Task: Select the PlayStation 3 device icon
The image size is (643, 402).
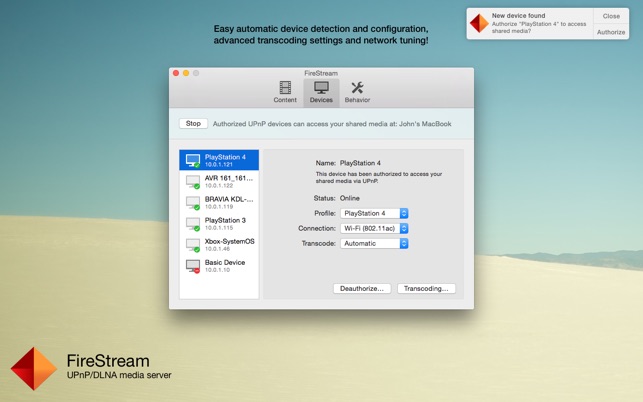Action: click(x=193, y=224)
